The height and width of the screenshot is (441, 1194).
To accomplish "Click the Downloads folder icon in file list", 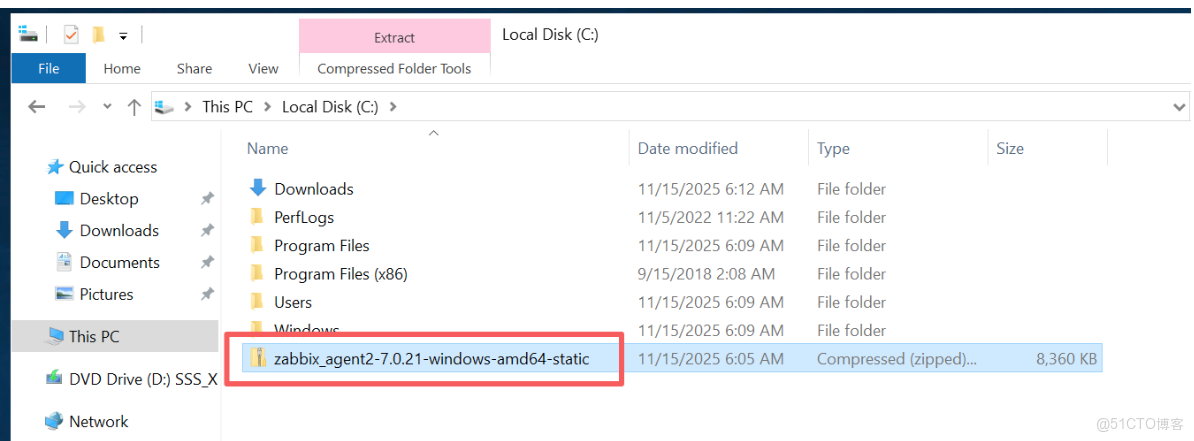I will 258,188.
